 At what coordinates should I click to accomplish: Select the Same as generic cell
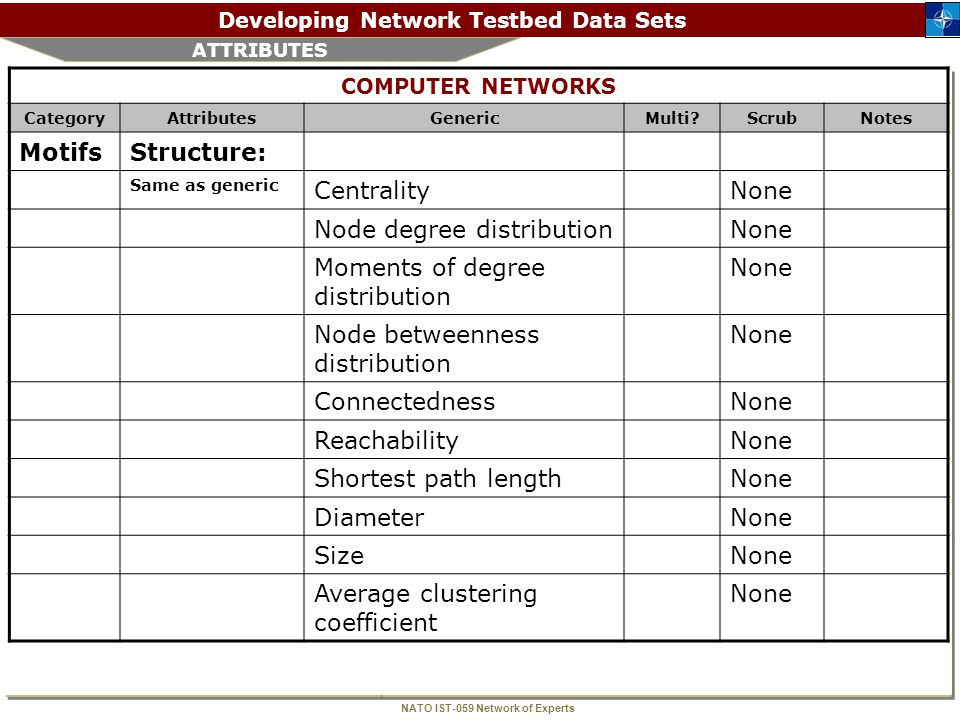(204, 186)
